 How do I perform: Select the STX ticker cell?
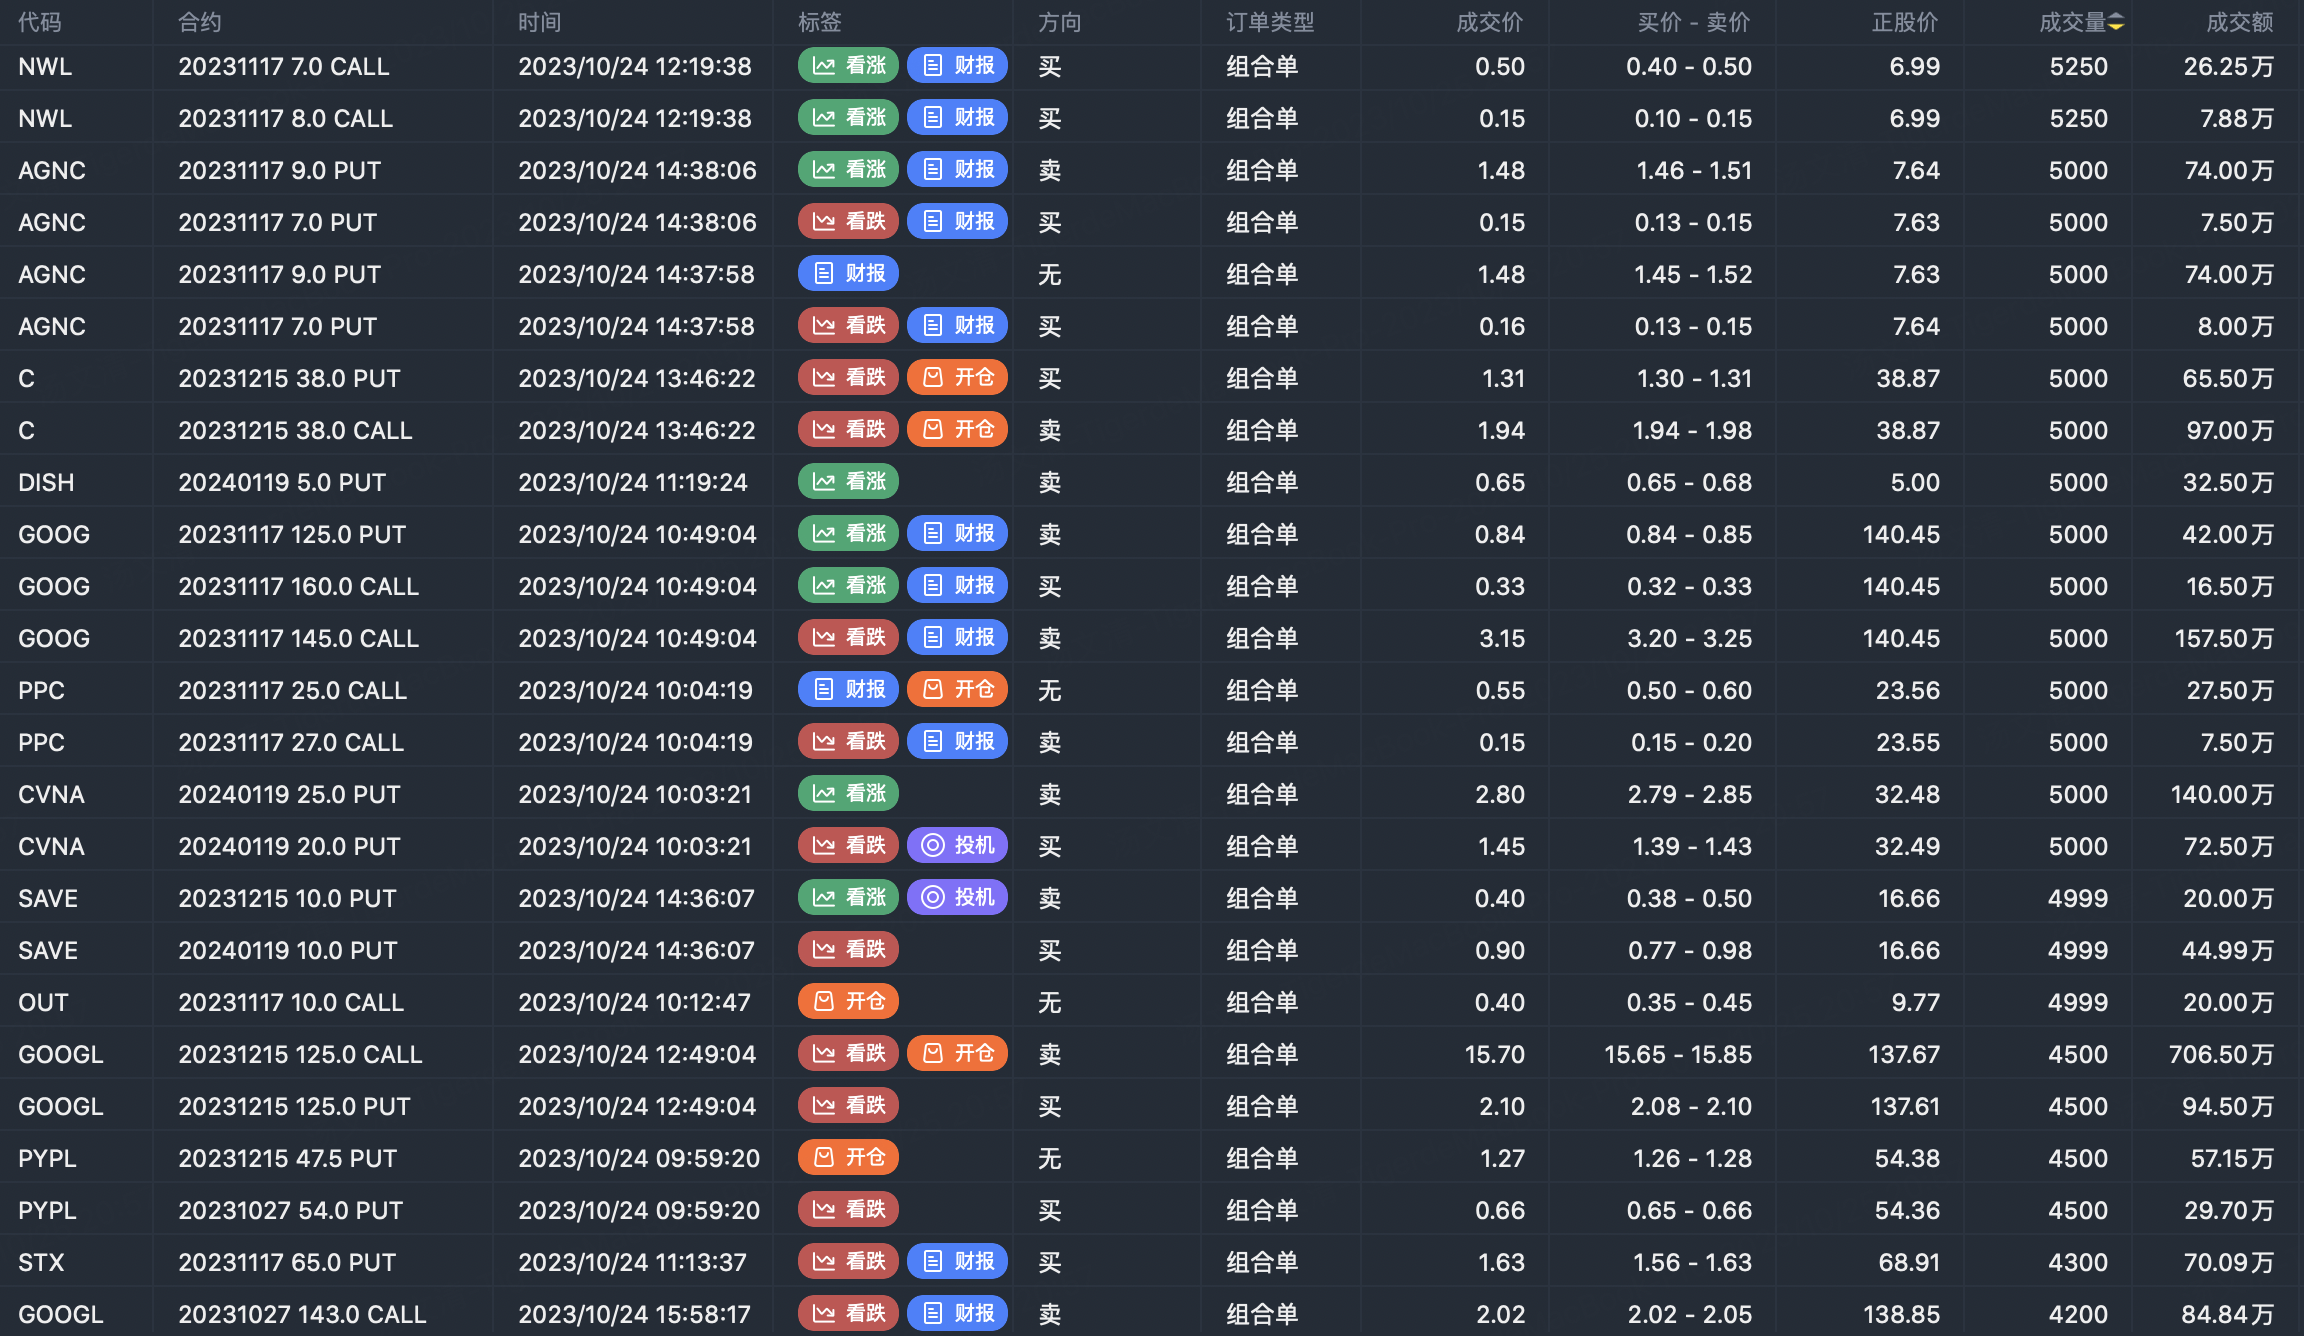41,1263
